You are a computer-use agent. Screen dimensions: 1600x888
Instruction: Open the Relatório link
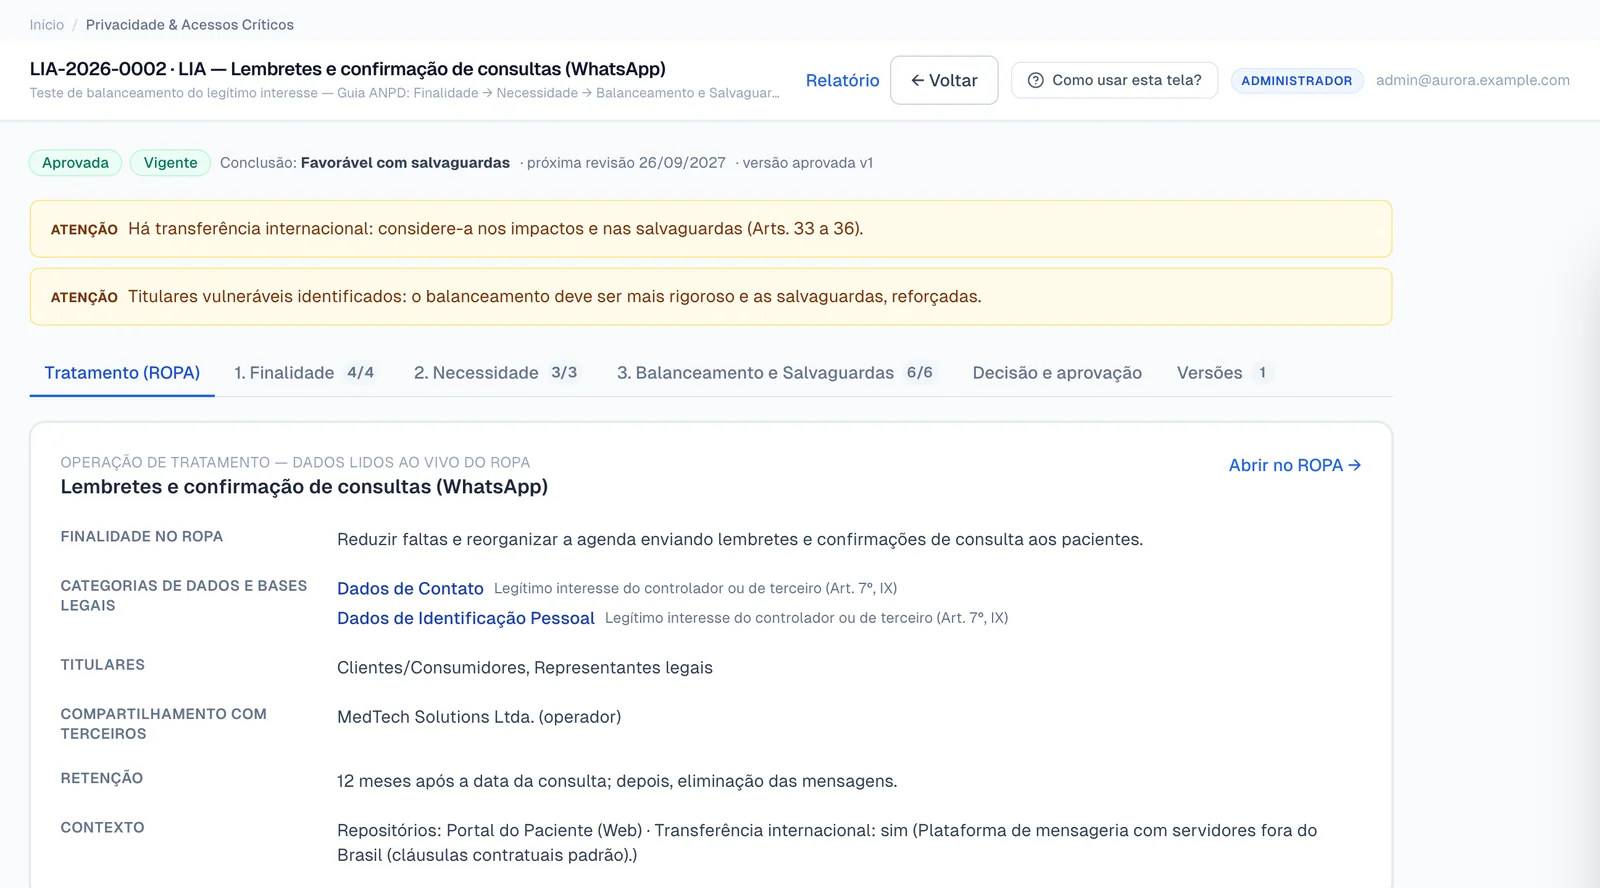pyautogui.click(x=843, y=80)
